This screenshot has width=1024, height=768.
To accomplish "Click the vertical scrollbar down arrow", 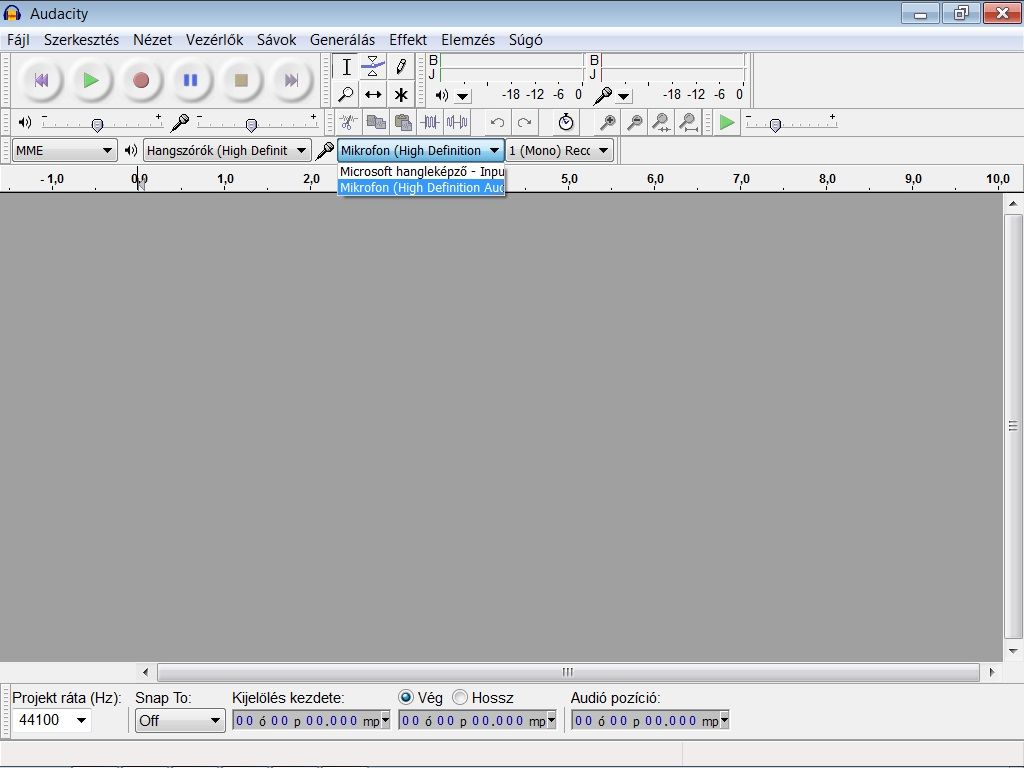I will coord(1013,651).
